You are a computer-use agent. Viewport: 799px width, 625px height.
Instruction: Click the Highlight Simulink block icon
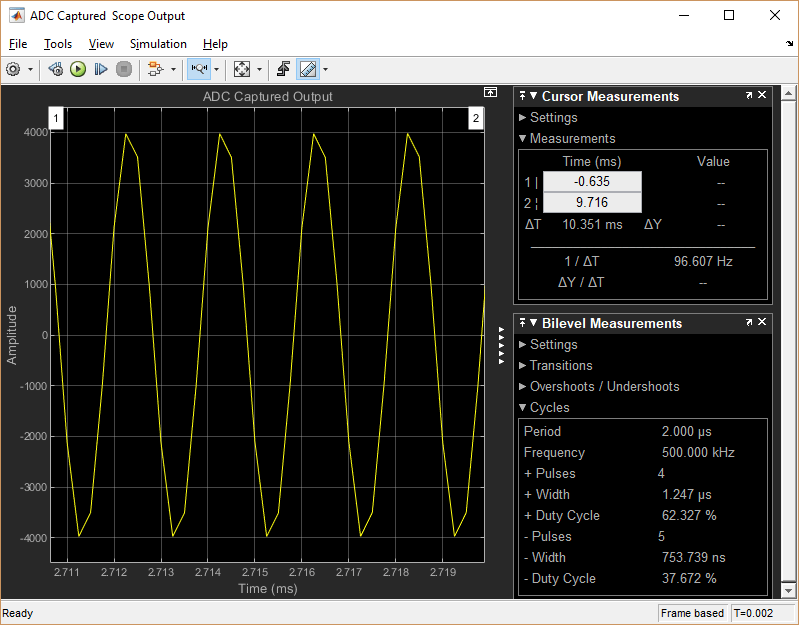[154, 69]
